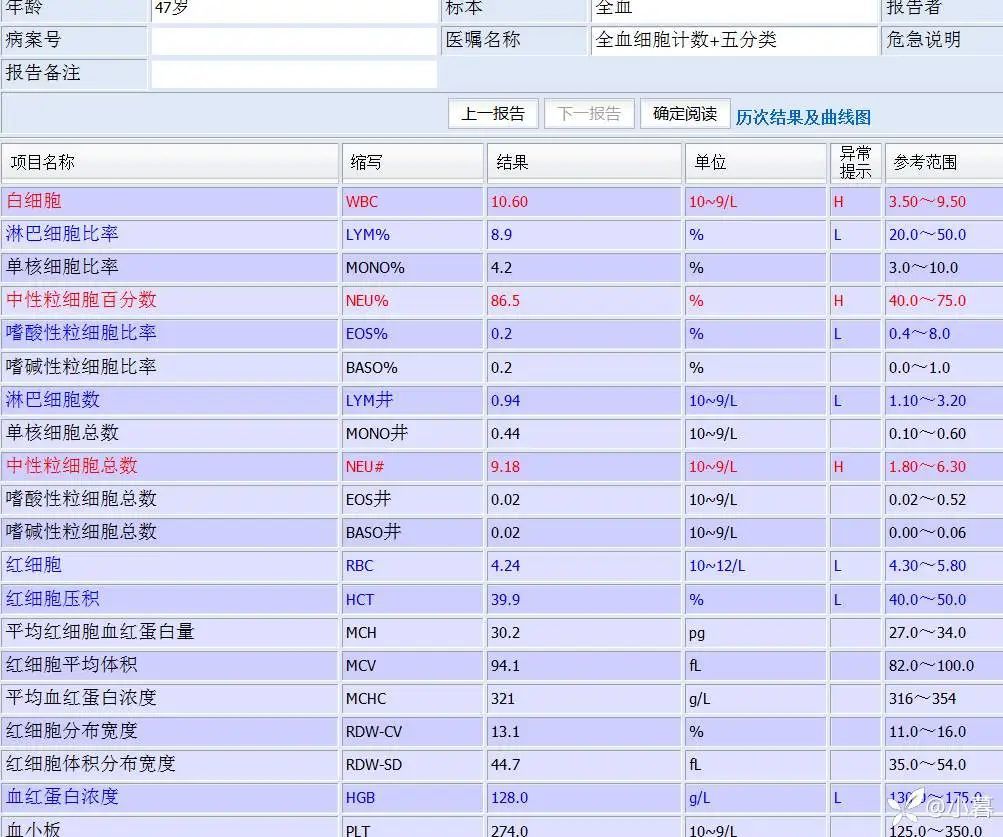Click the HGB result 128.0

point(509,798)
